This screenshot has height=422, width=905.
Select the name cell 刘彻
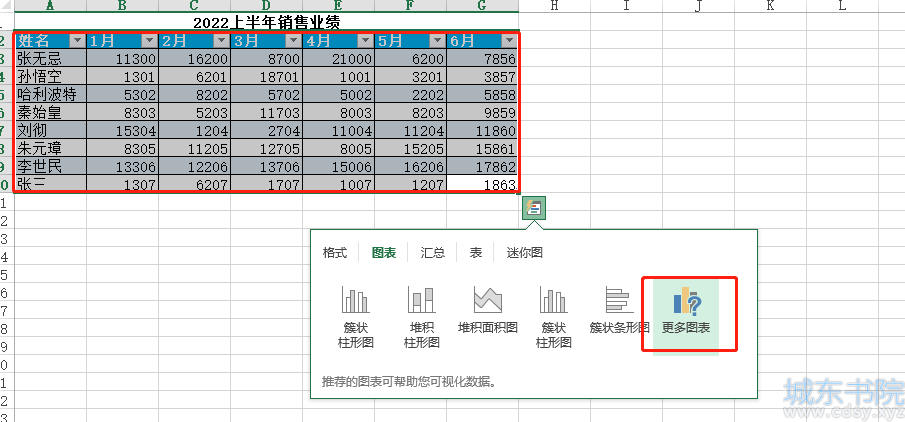pos(51,130)
